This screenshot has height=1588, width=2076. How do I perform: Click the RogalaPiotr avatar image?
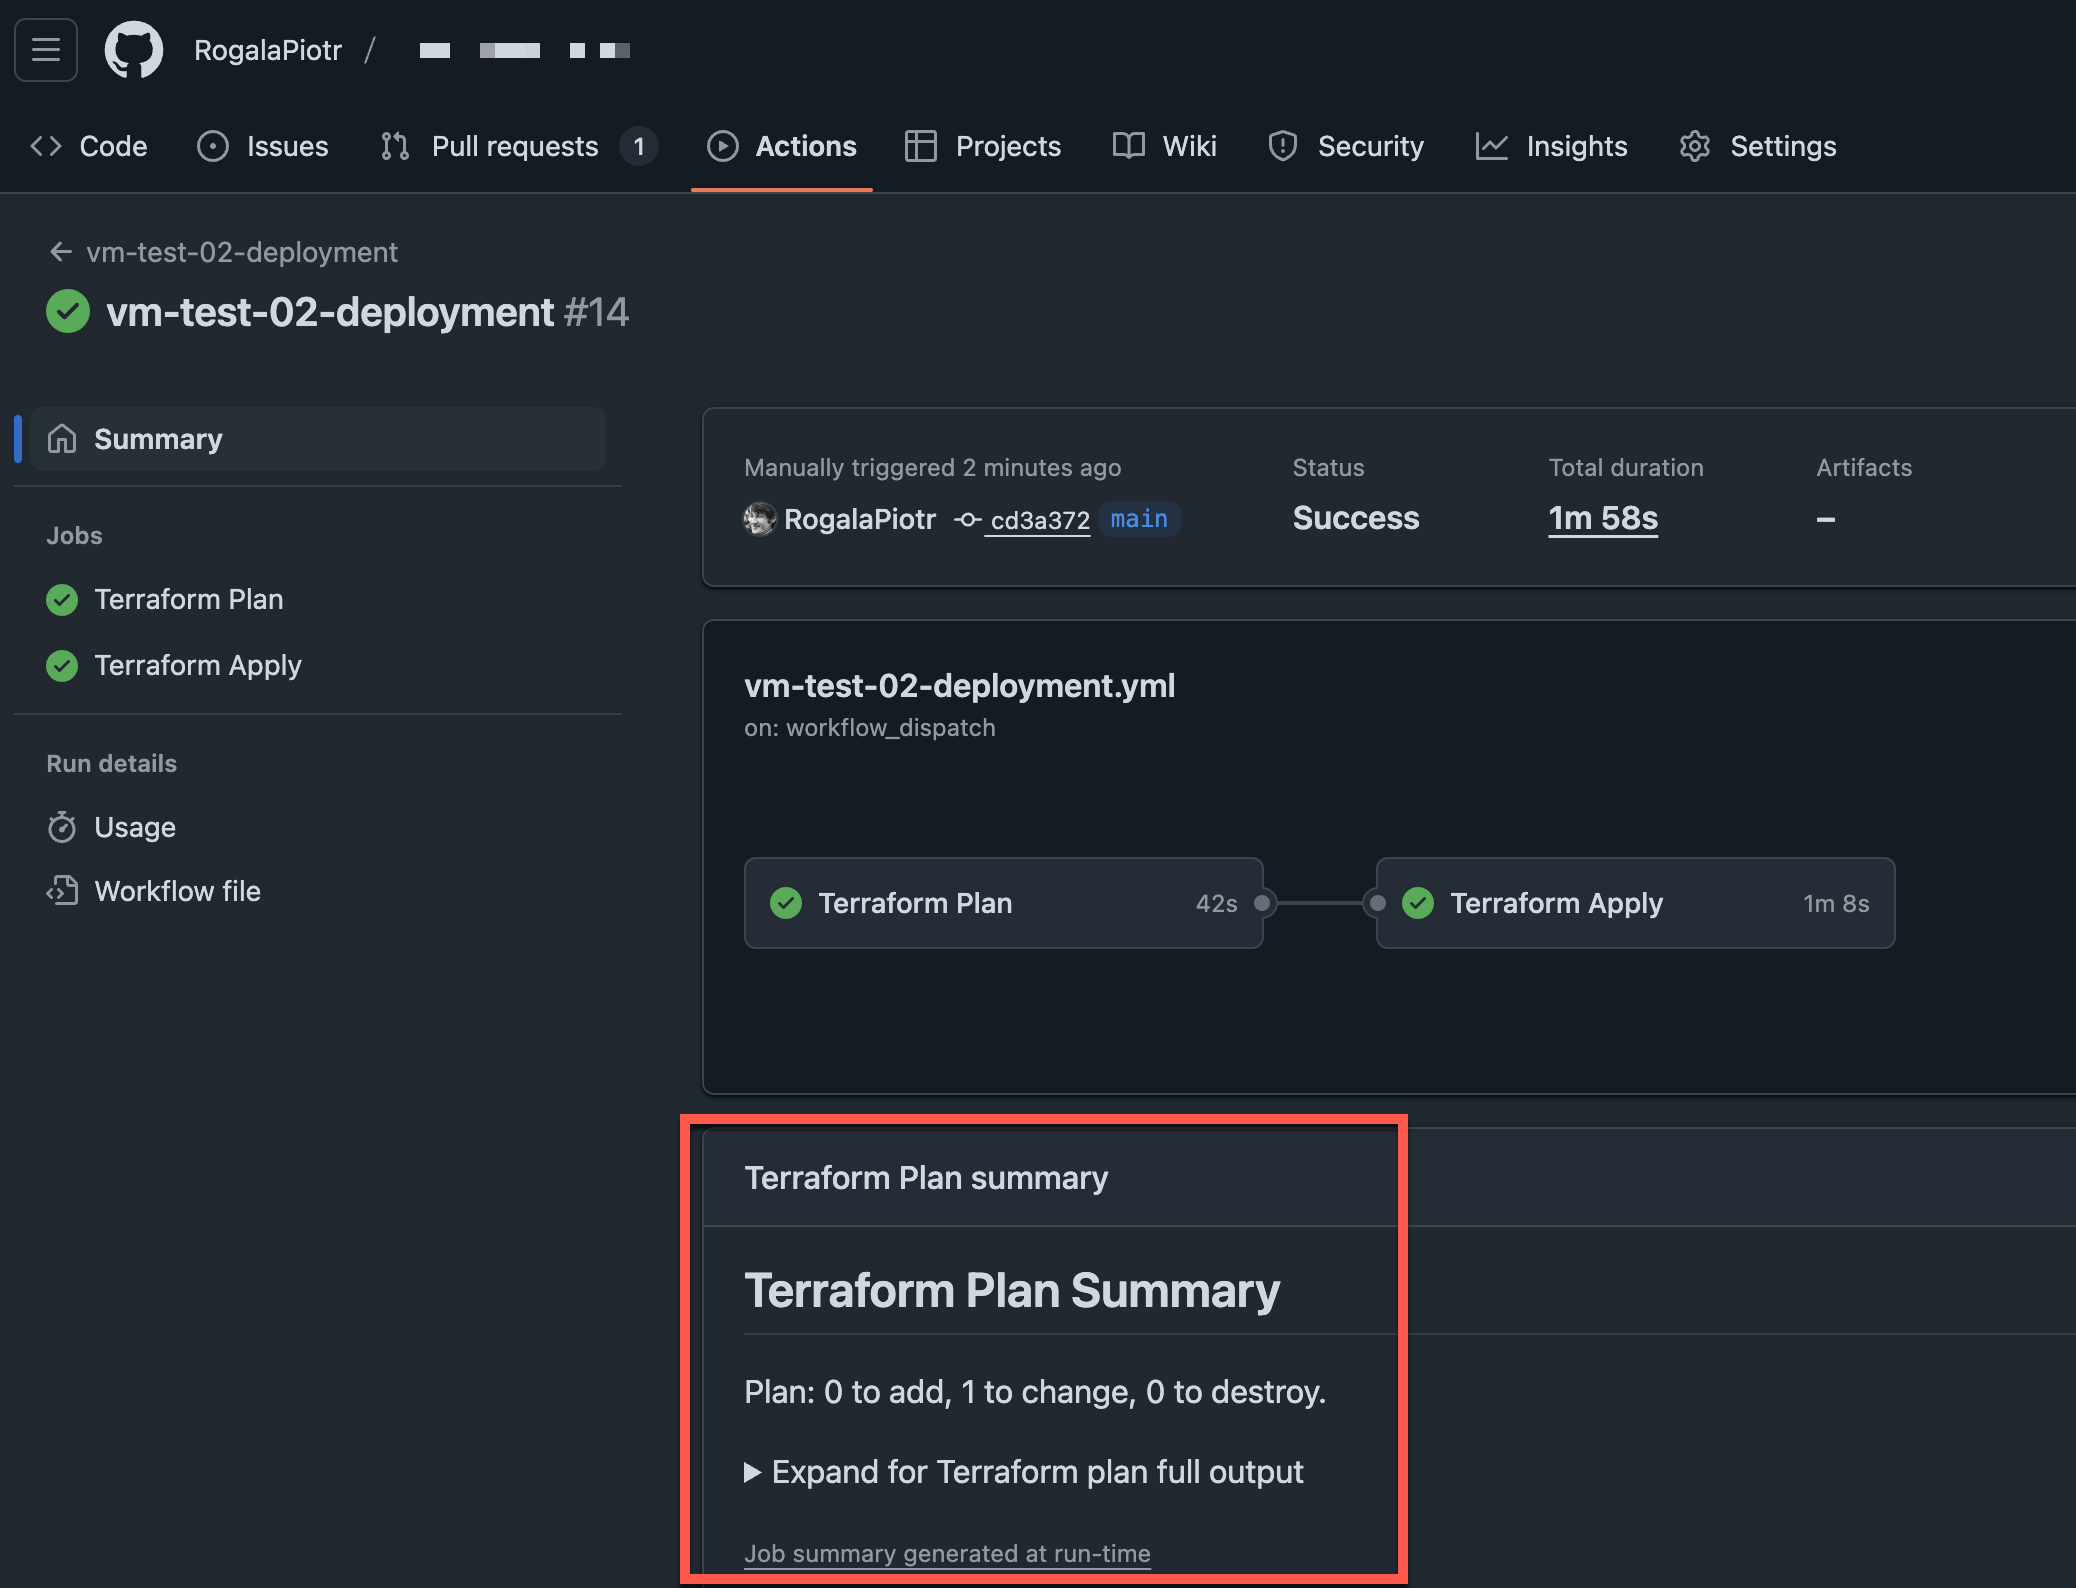(x=760, y=519)
